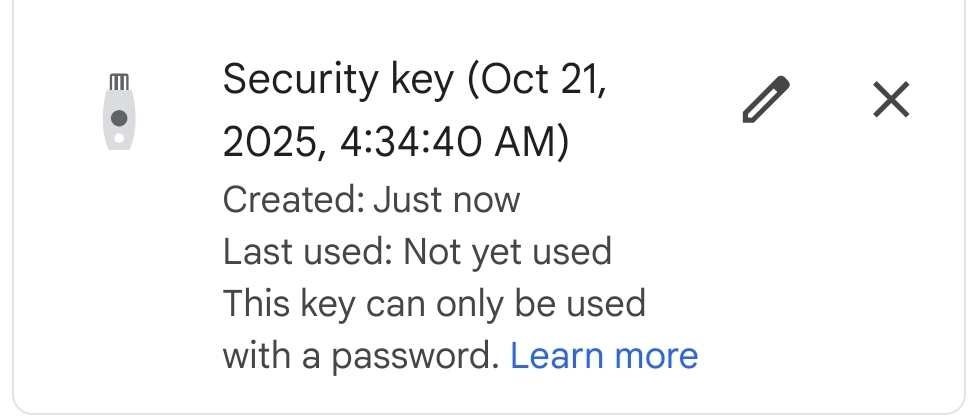Click the connector tip of key icon
The width and height of the screenshot is (976, 419).
(x=119, y=81)
